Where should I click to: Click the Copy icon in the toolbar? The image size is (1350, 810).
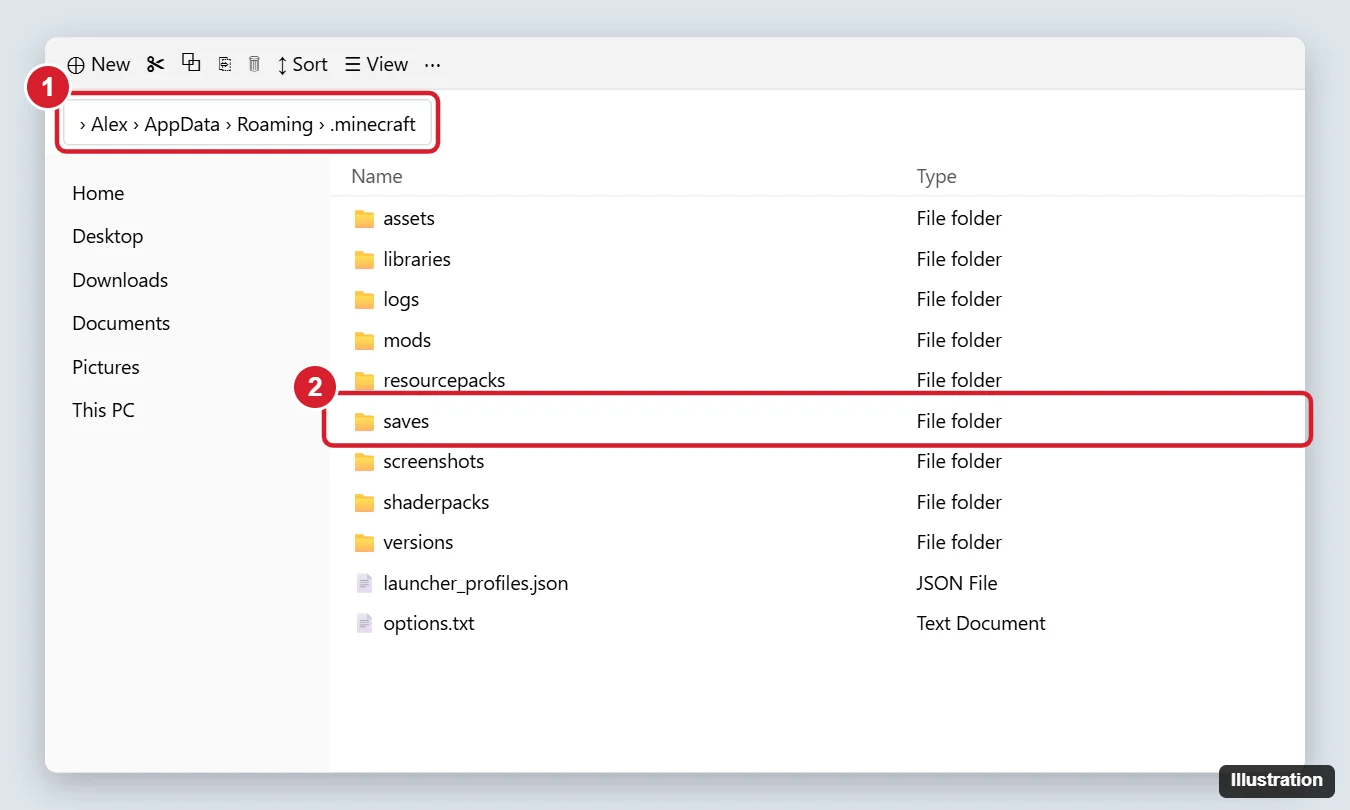(191, 63)
